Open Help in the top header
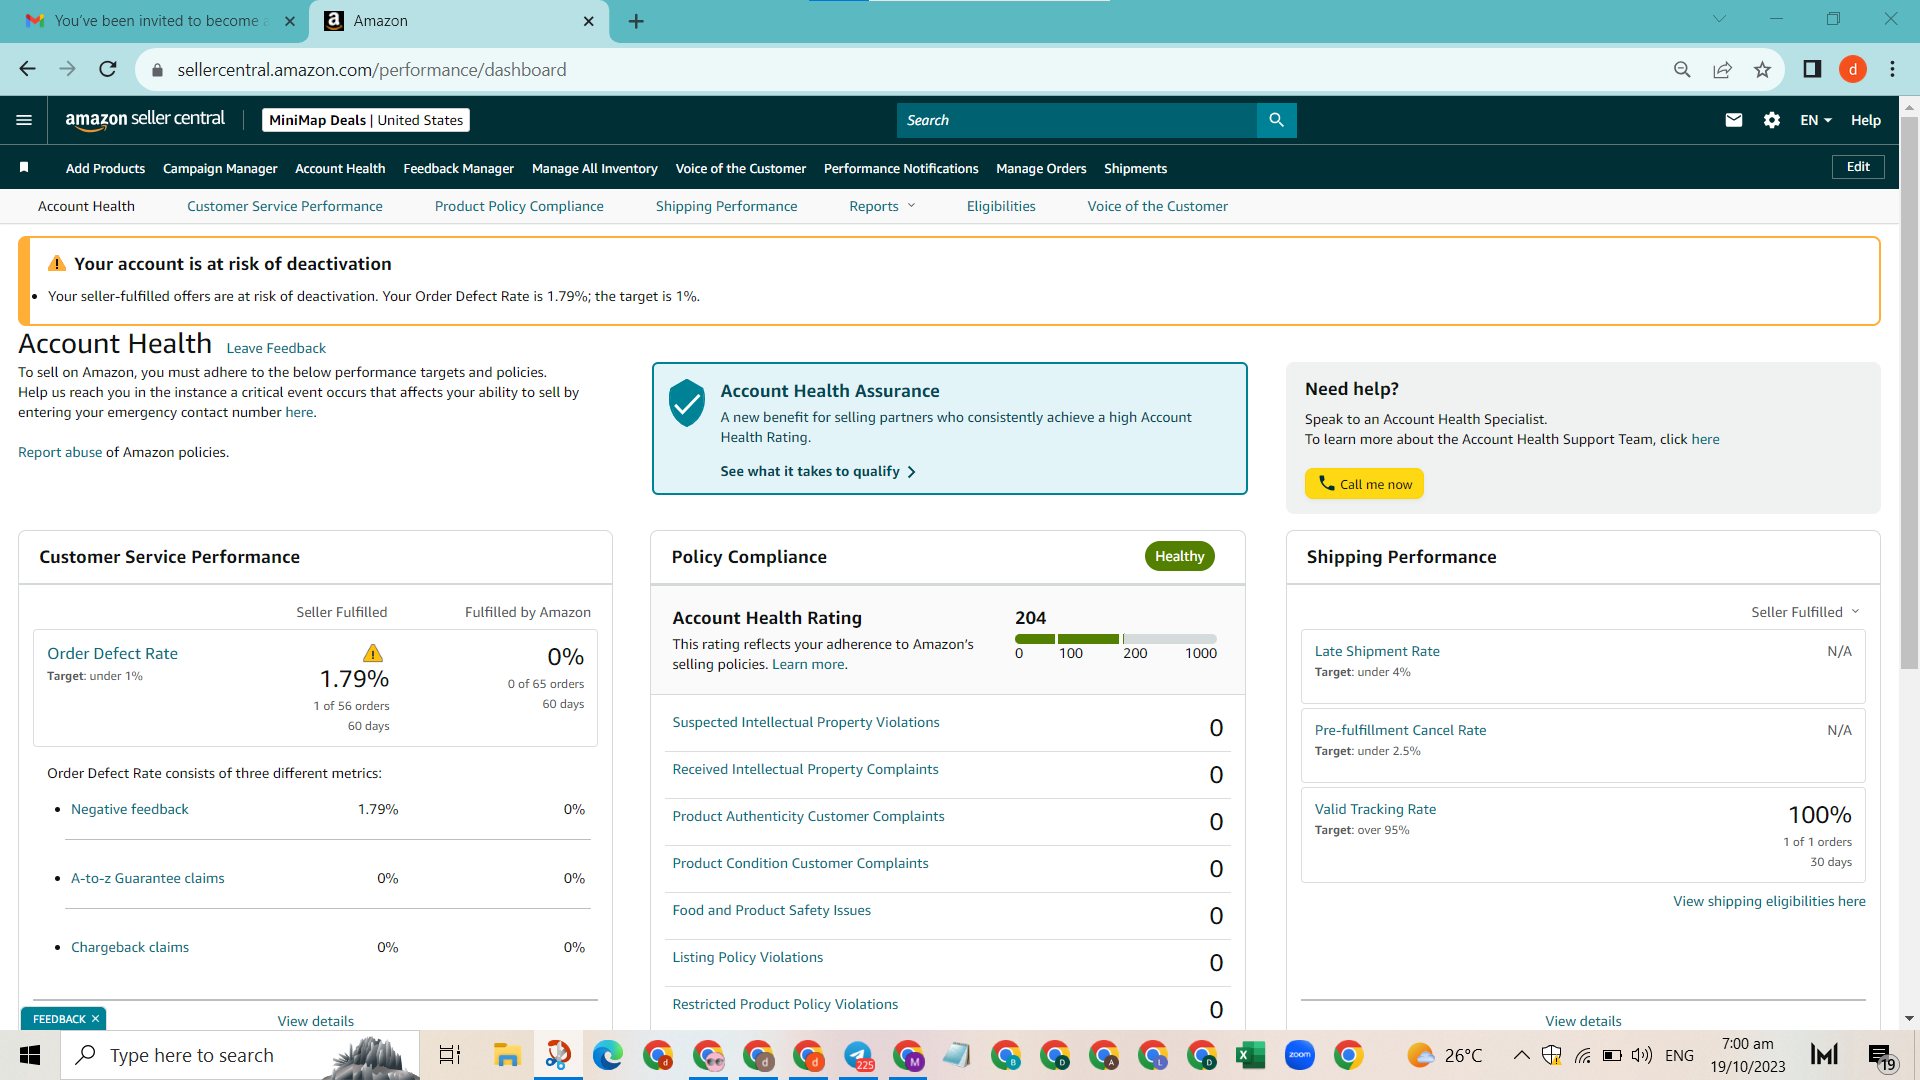This screenshot has height=1080, width=1920. click(1866, 120)
